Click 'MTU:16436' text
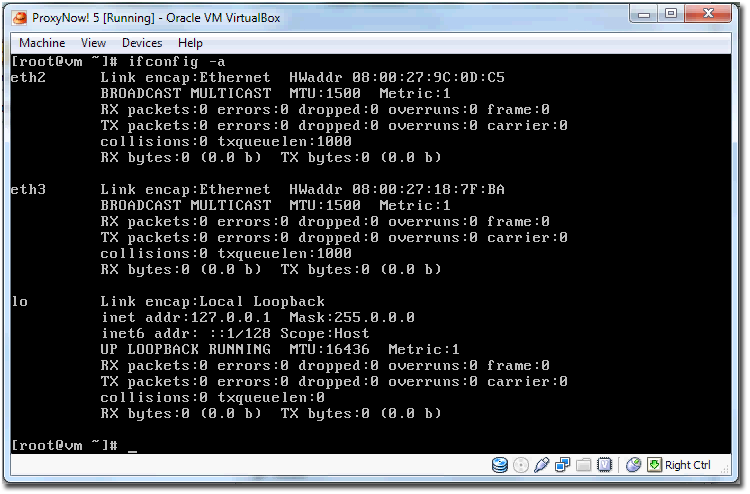The image size is (750, 494). pos(330,350)
